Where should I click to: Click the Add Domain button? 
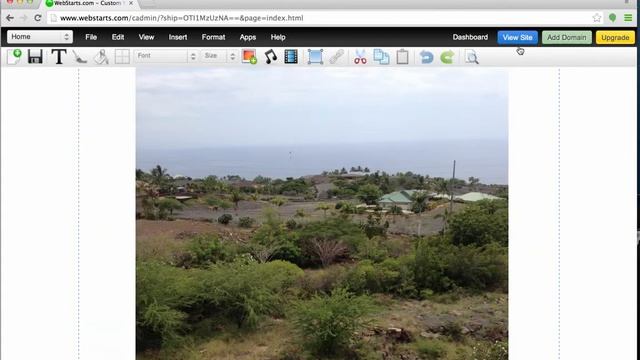coord(567,37)
